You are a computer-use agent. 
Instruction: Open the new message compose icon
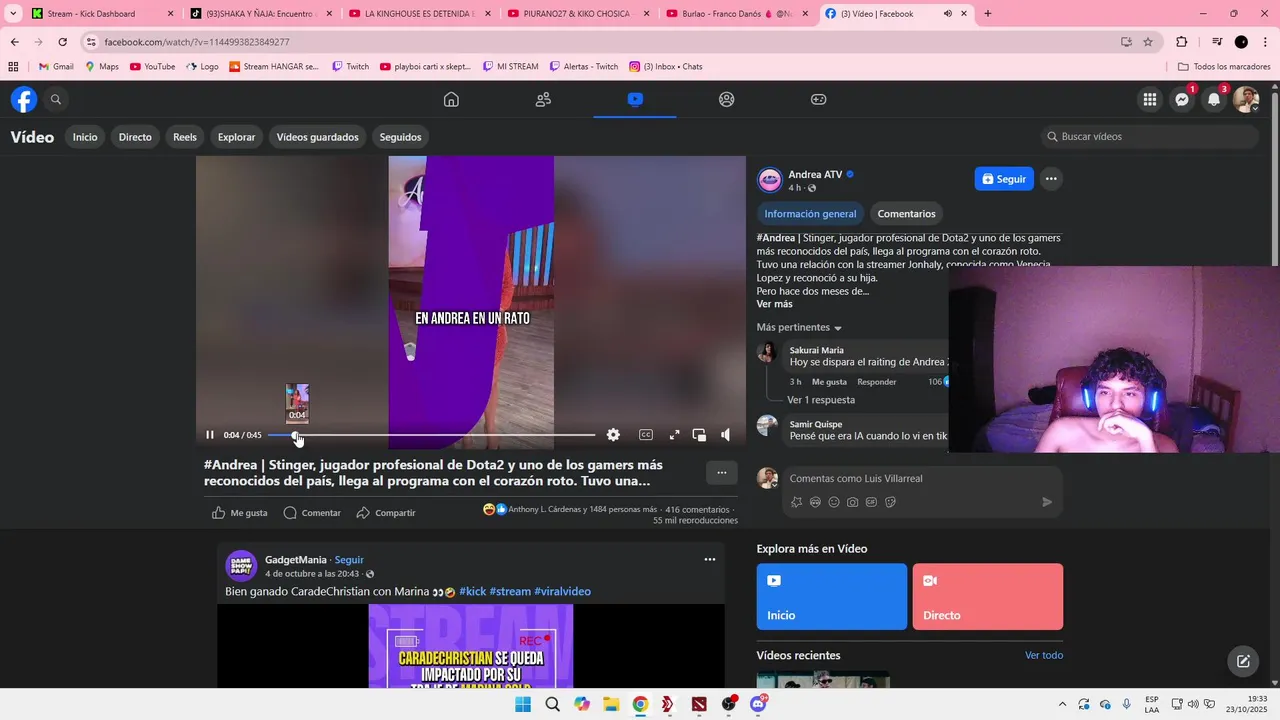click(x=1243, y=661)
